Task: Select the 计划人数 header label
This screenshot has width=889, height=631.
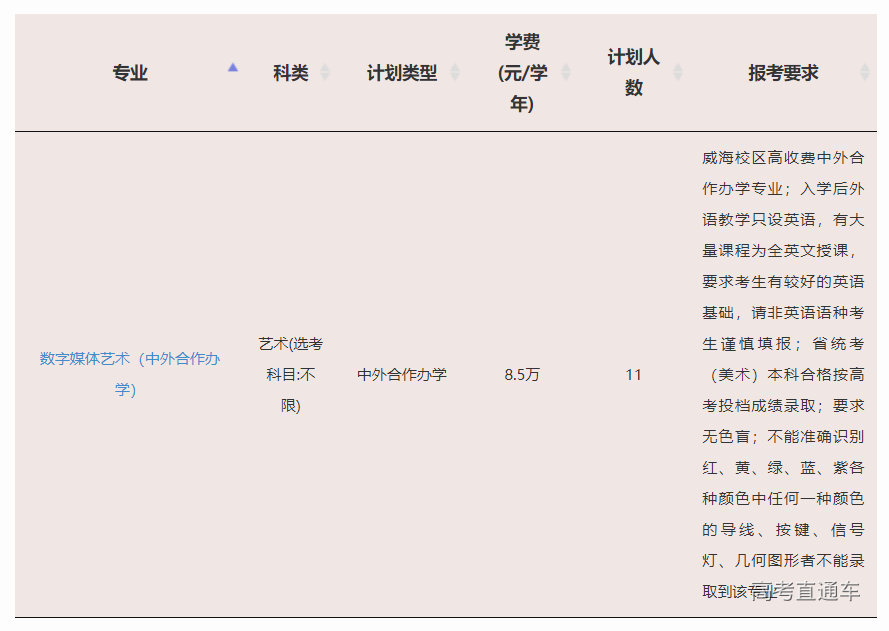Action: pos(633,73)
